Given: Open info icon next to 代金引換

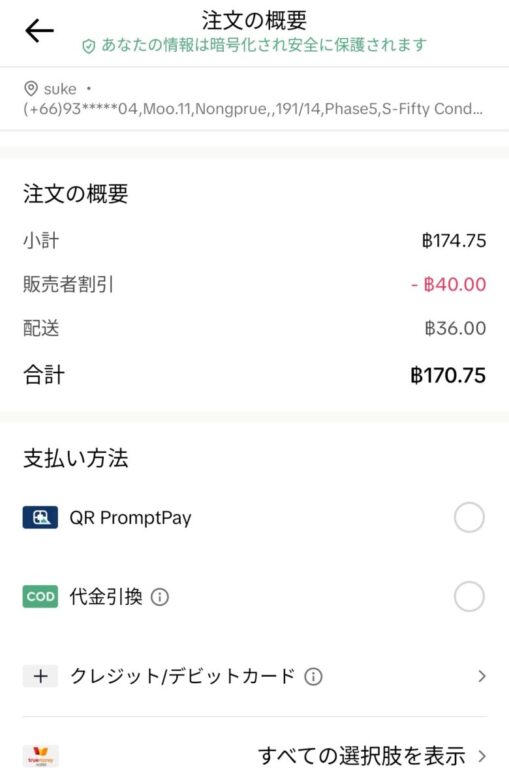Looking at the screenshot, I should 160,597.
